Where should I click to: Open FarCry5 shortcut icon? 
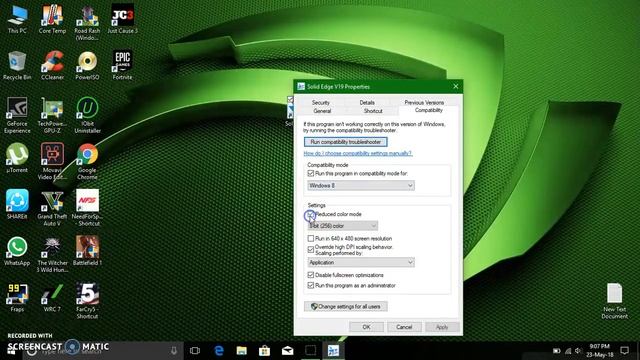(x=87, y=301)
